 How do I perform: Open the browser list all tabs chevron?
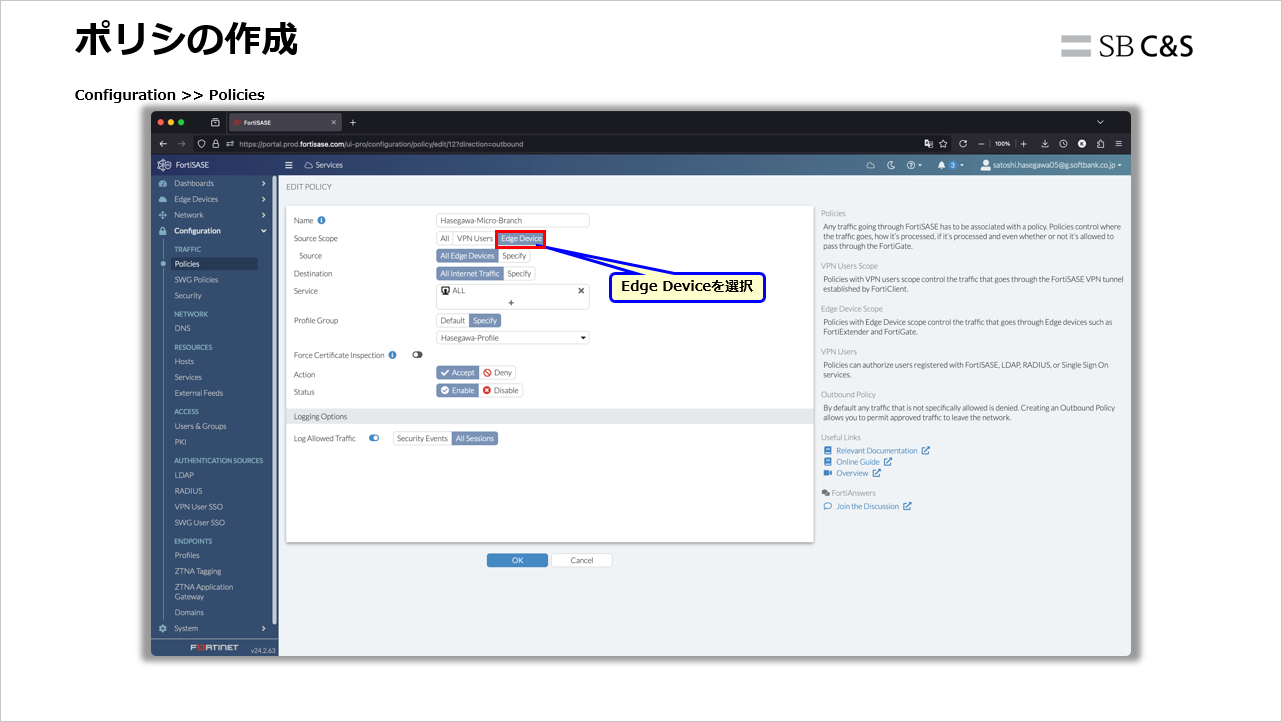click(x=1100, y=122)
